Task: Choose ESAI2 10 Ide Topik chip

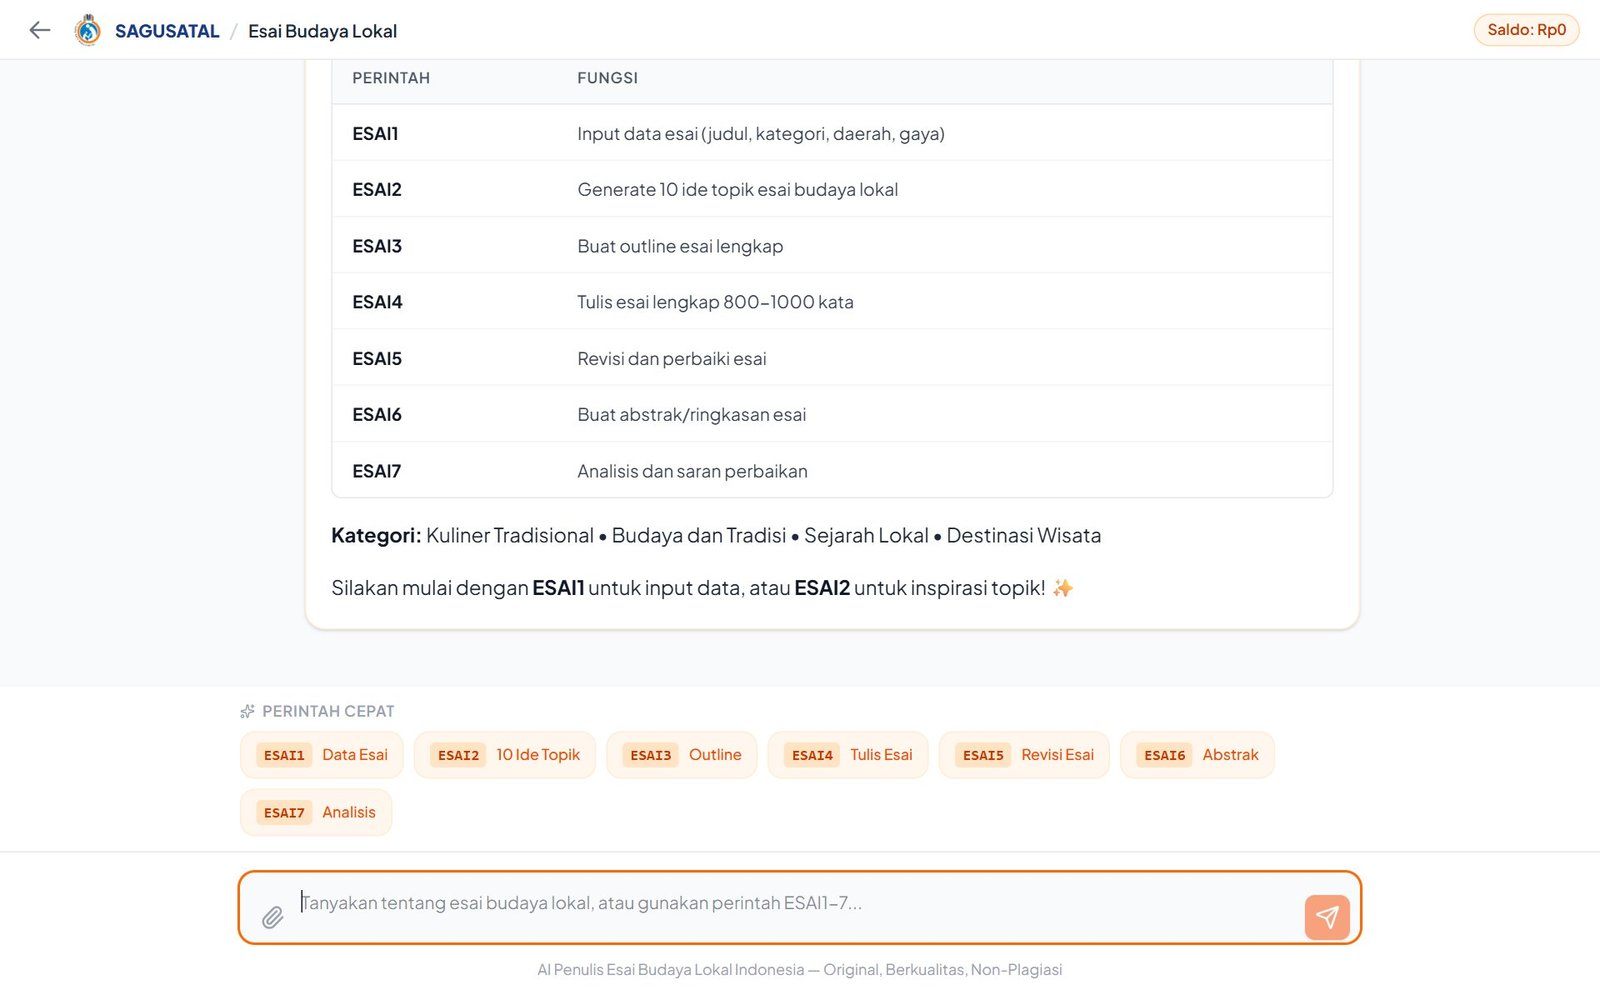Action: 505,755
